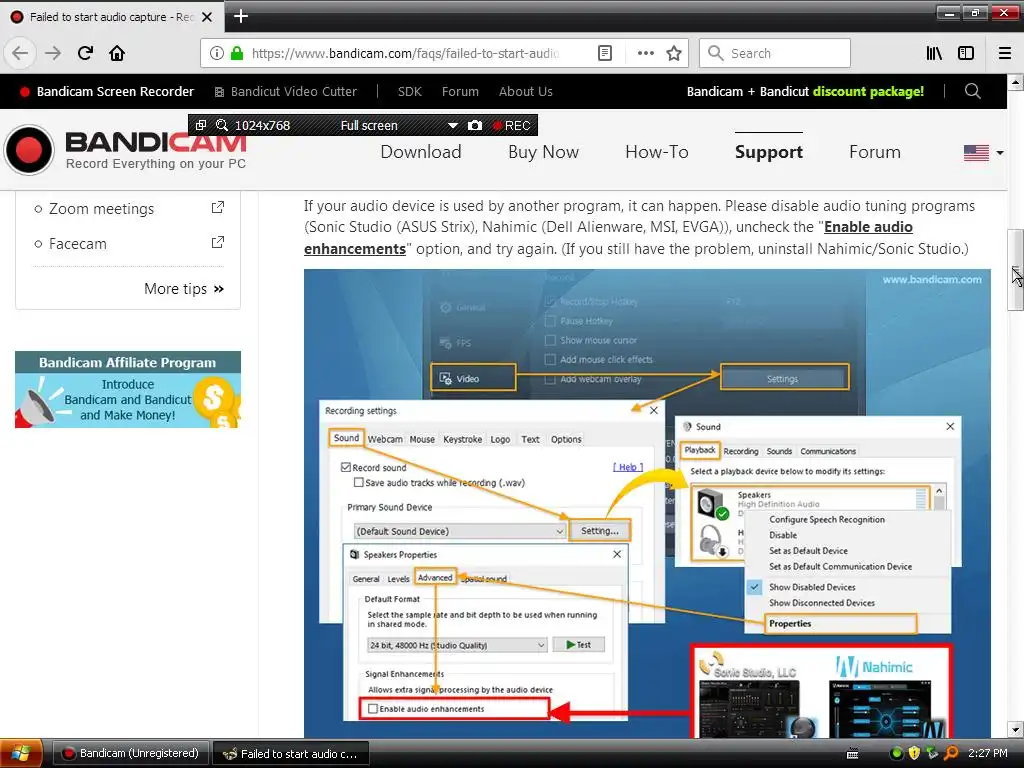Open Forum in the black top bar
The width and height of the screenshot is (1024, 768).
pos(460,91)
